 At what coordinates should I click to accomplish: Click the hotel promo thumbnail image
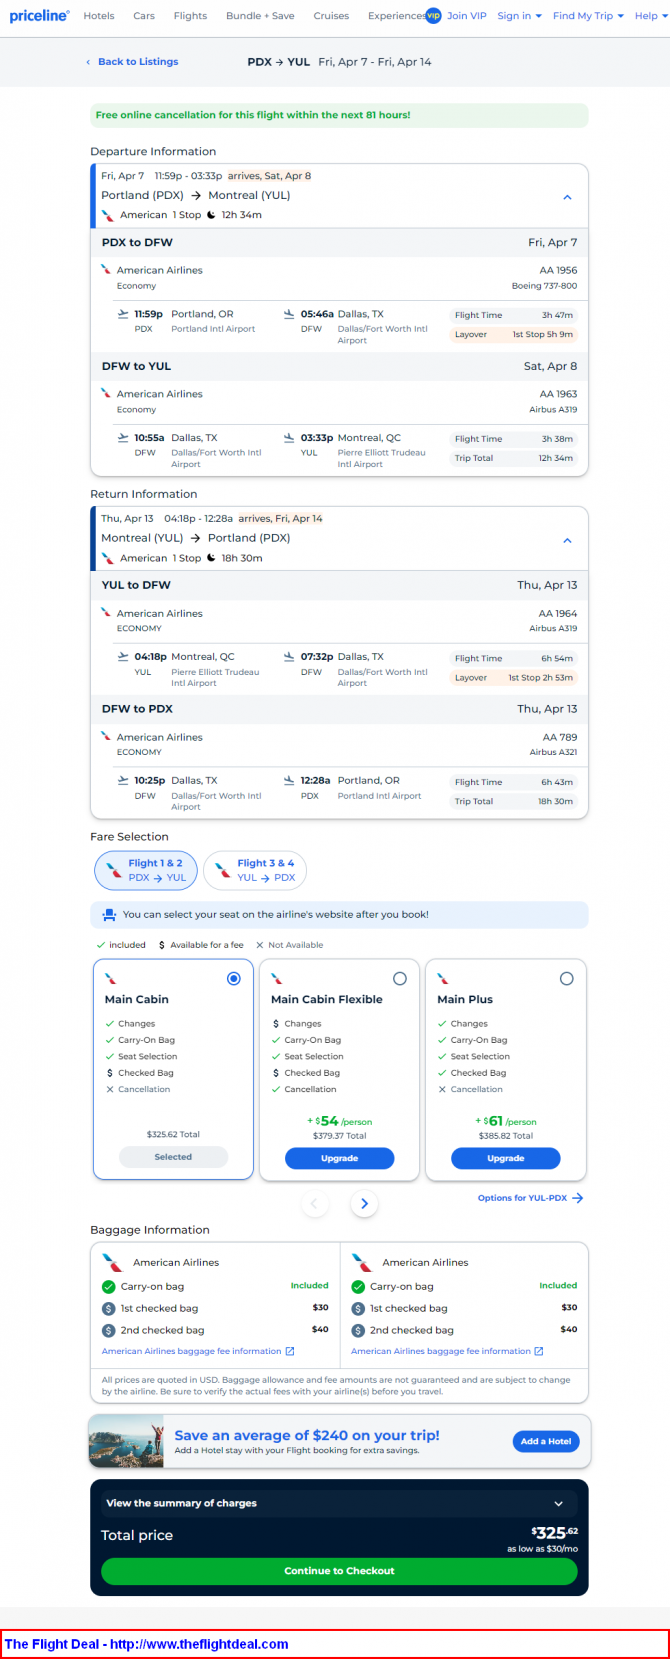click(126, 1441)
